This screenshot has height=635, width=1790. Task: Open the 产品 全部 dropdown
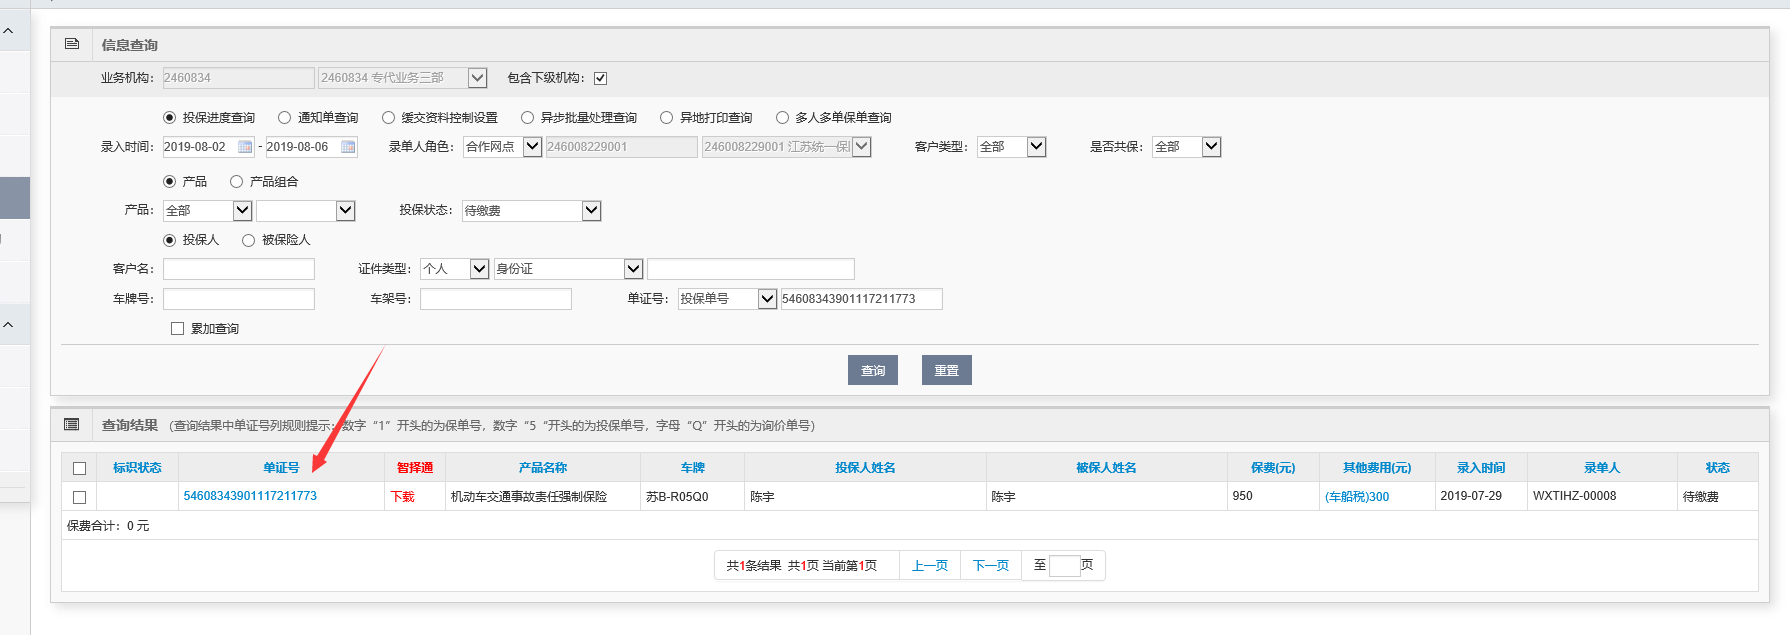click(x=208, y=211)
